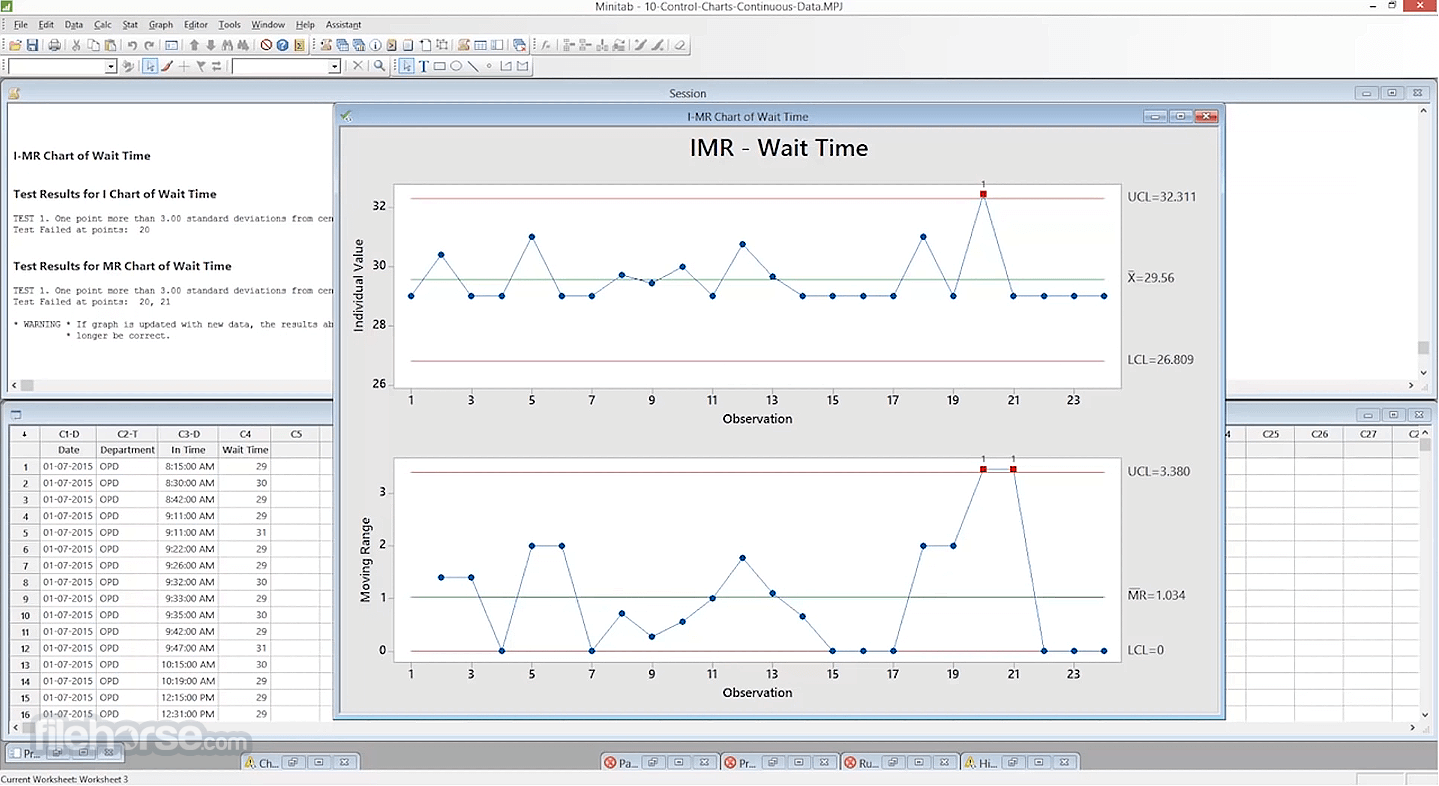Click the C2-T column header
This screenshot has width=1439, height=786.
point(128,434)
